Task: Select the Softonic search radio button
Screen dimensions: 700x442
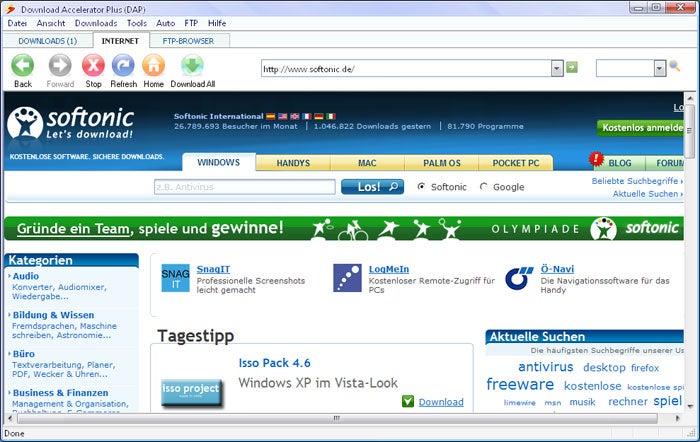Action: point(421,187)
